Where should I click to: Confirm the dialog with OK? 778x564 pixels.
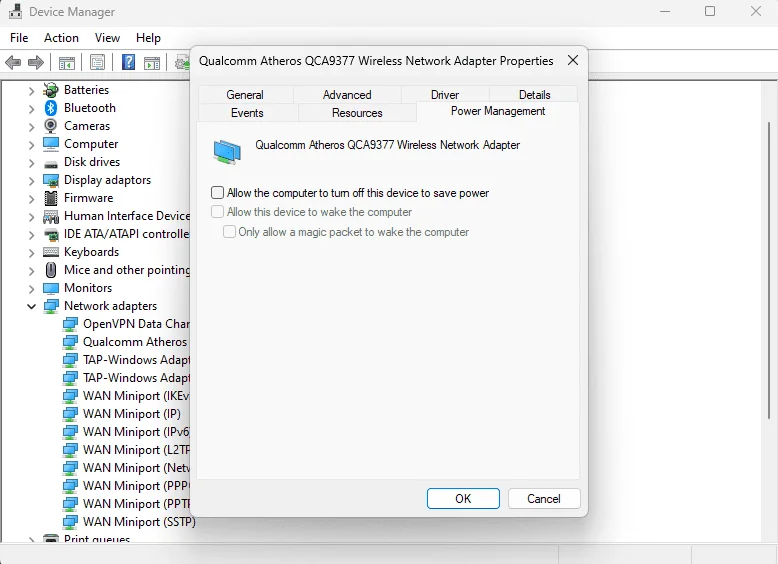463,499
